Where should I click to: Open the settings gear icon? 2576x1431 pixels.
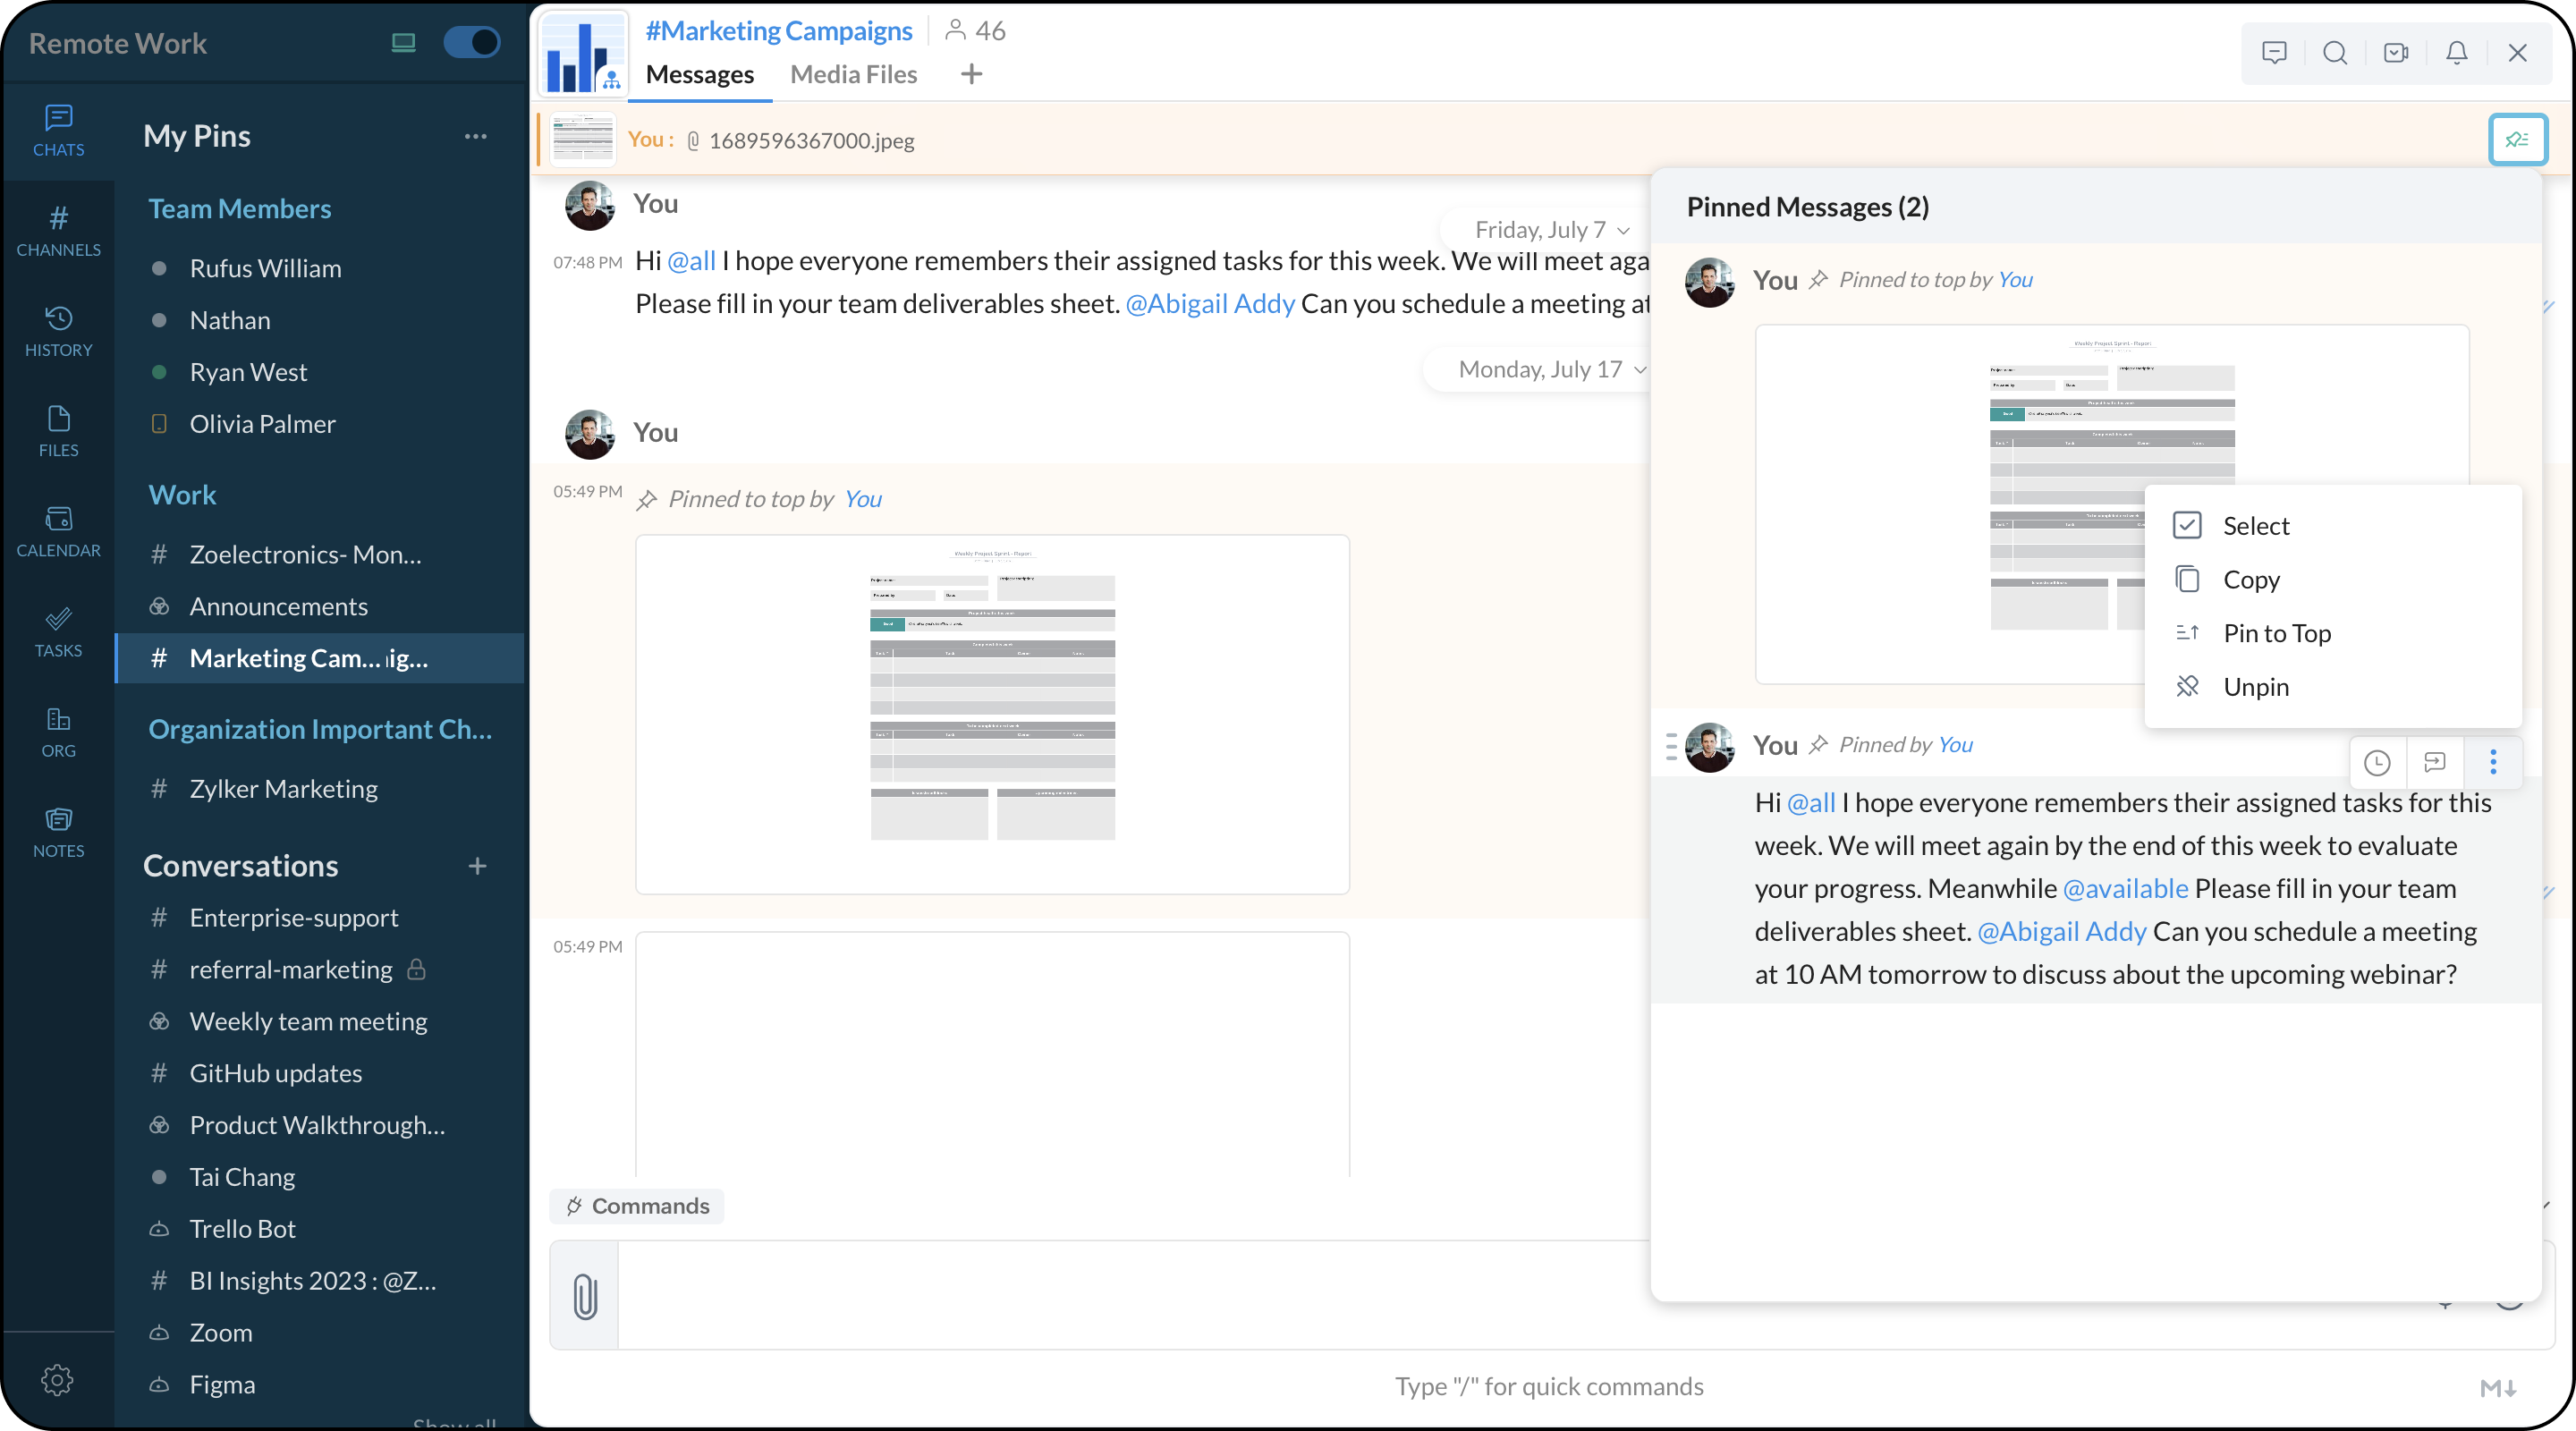(57, 1380)
